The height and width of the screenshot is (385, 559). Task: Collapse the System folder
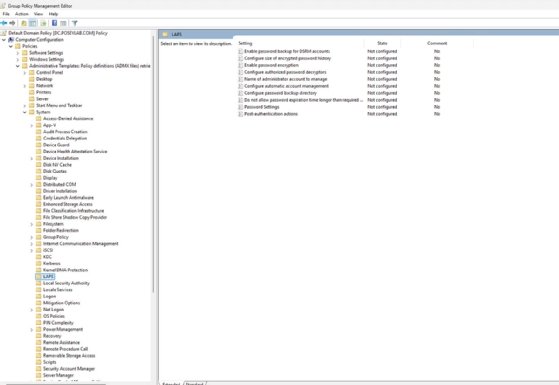tap(25, 112)
